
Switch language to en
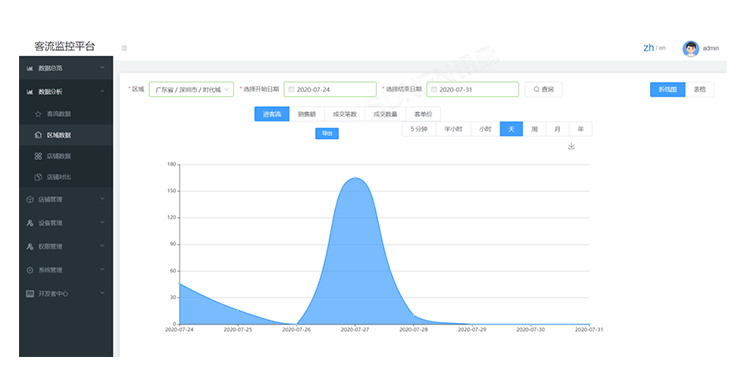[662, 48]
